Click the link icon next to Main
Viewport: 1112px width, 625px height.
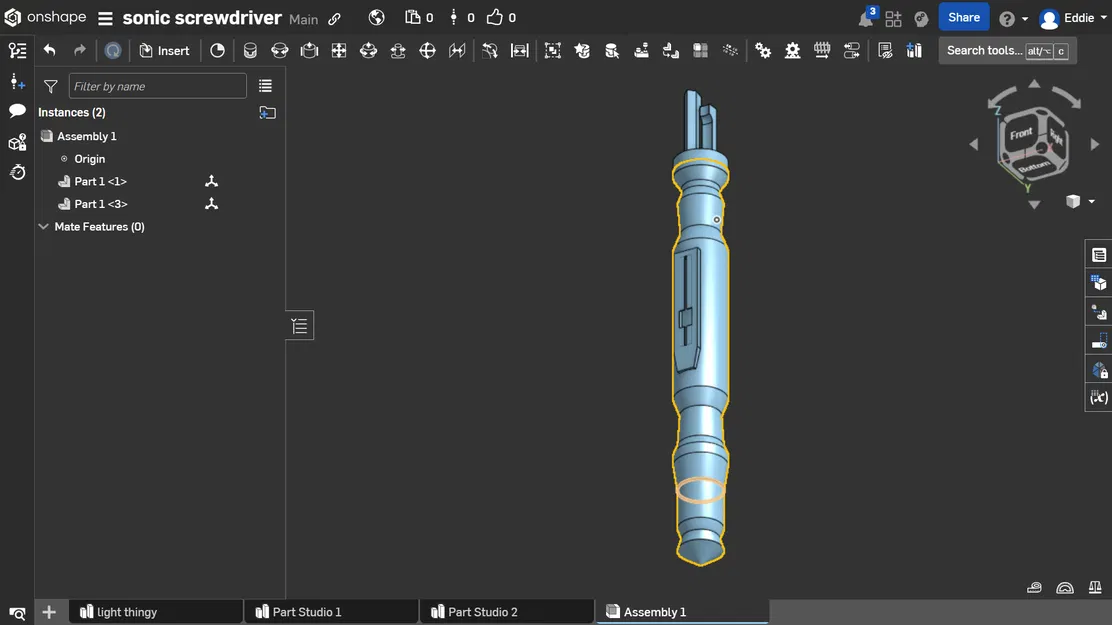tap(335, 19)
